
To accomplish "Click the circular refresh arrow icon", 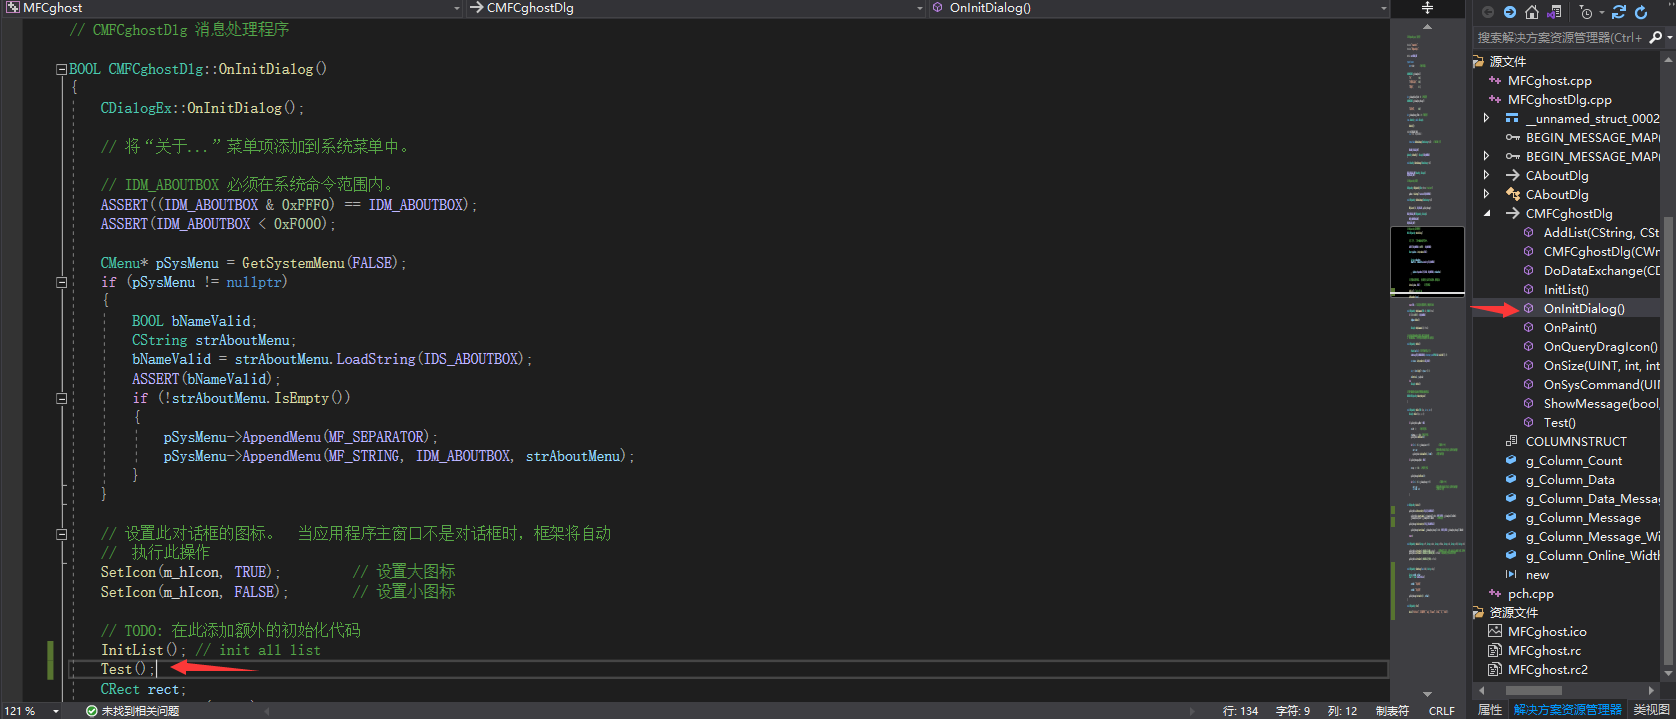I will pyautogui.click(x=1641, y=12).
